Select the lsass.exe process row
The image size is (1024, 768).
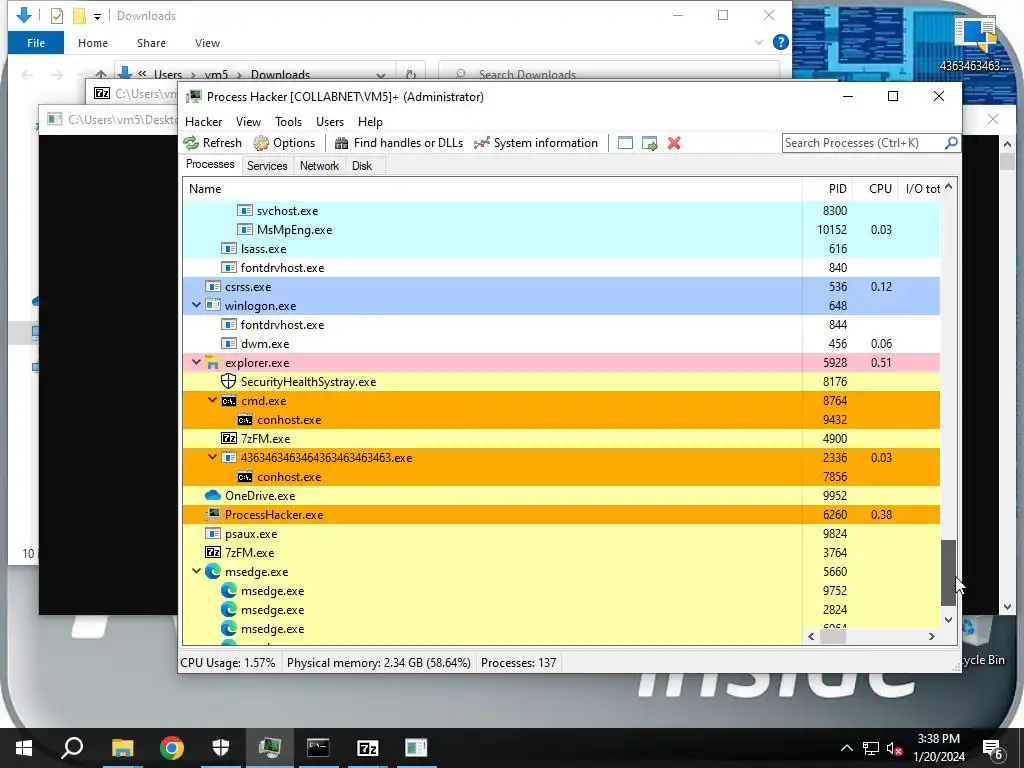click(561, 249)
